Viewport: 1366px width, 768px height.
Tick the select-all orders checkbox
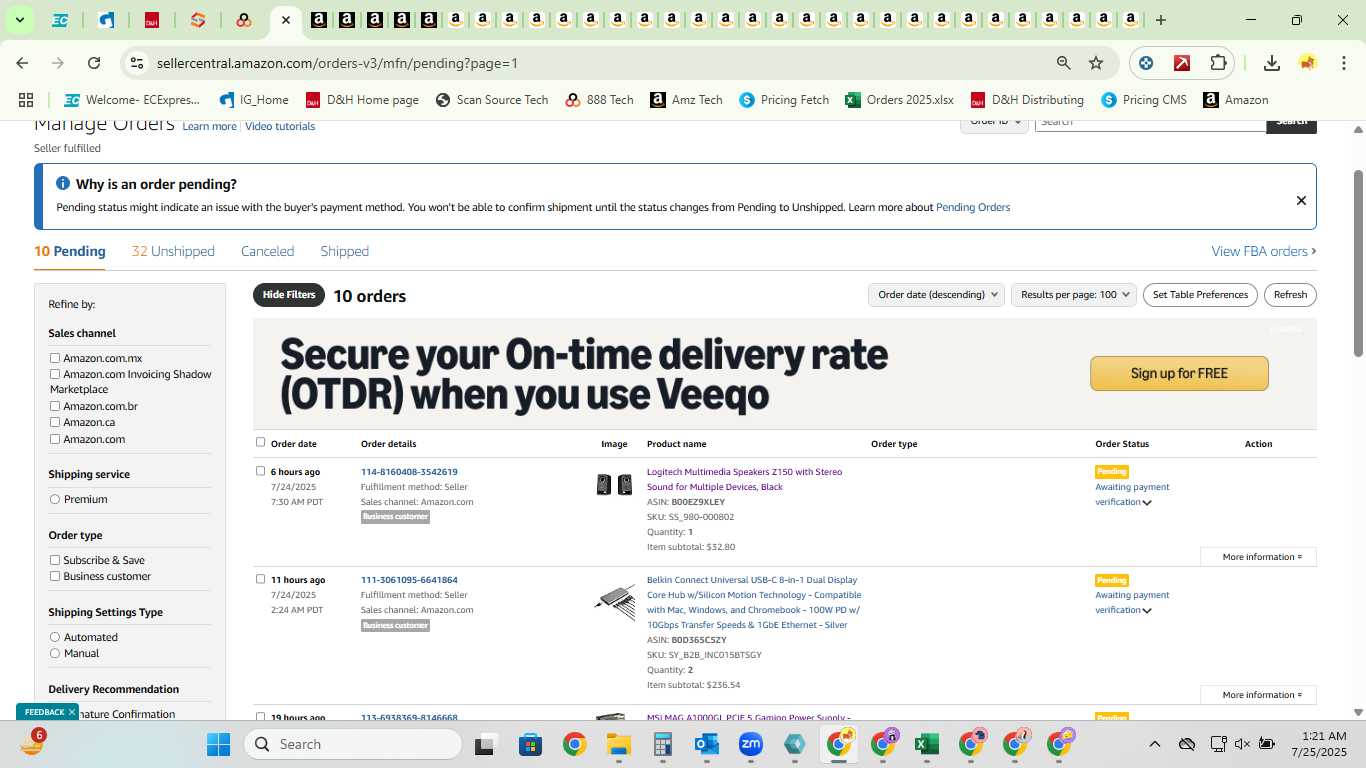(261, 442)
